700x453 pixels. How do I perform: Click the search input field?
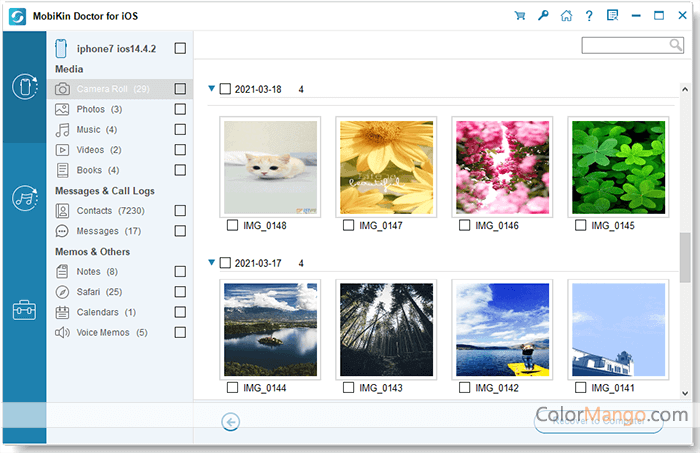[x=626, y=45]
